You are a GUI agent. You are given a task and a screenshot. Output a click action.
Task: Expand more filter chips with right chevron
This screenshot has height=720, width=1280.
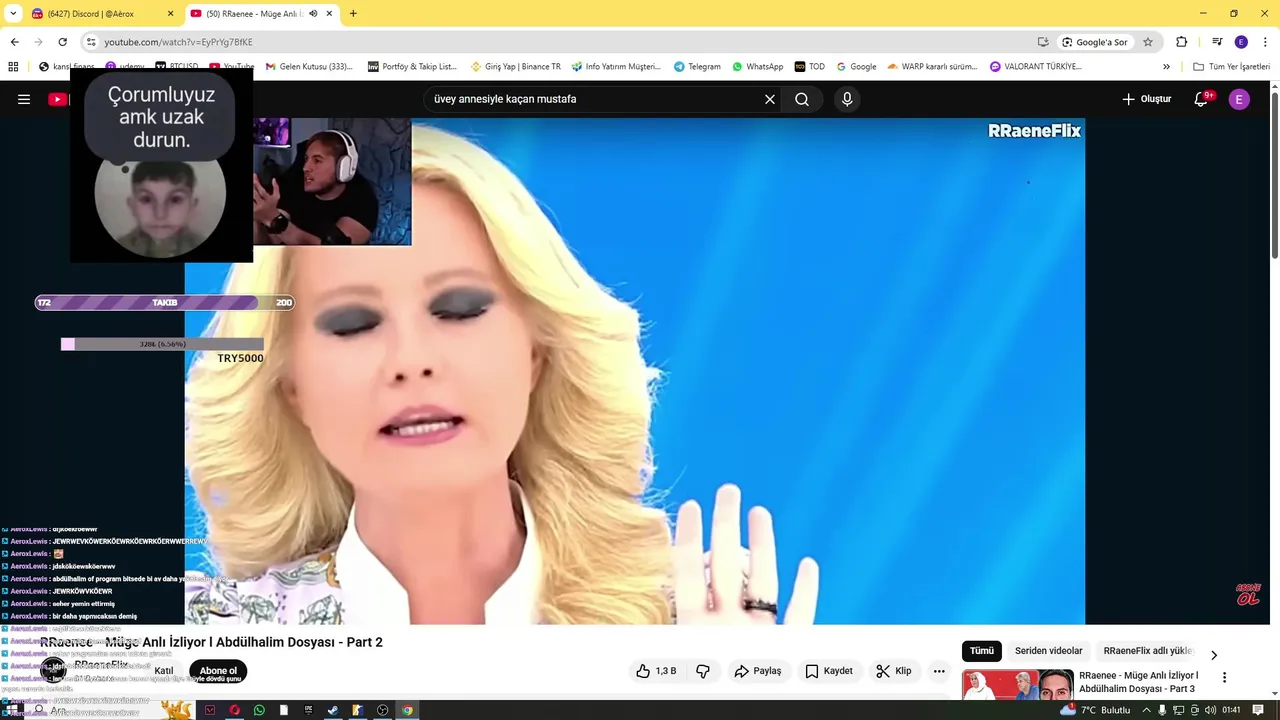pos(1214,655)
